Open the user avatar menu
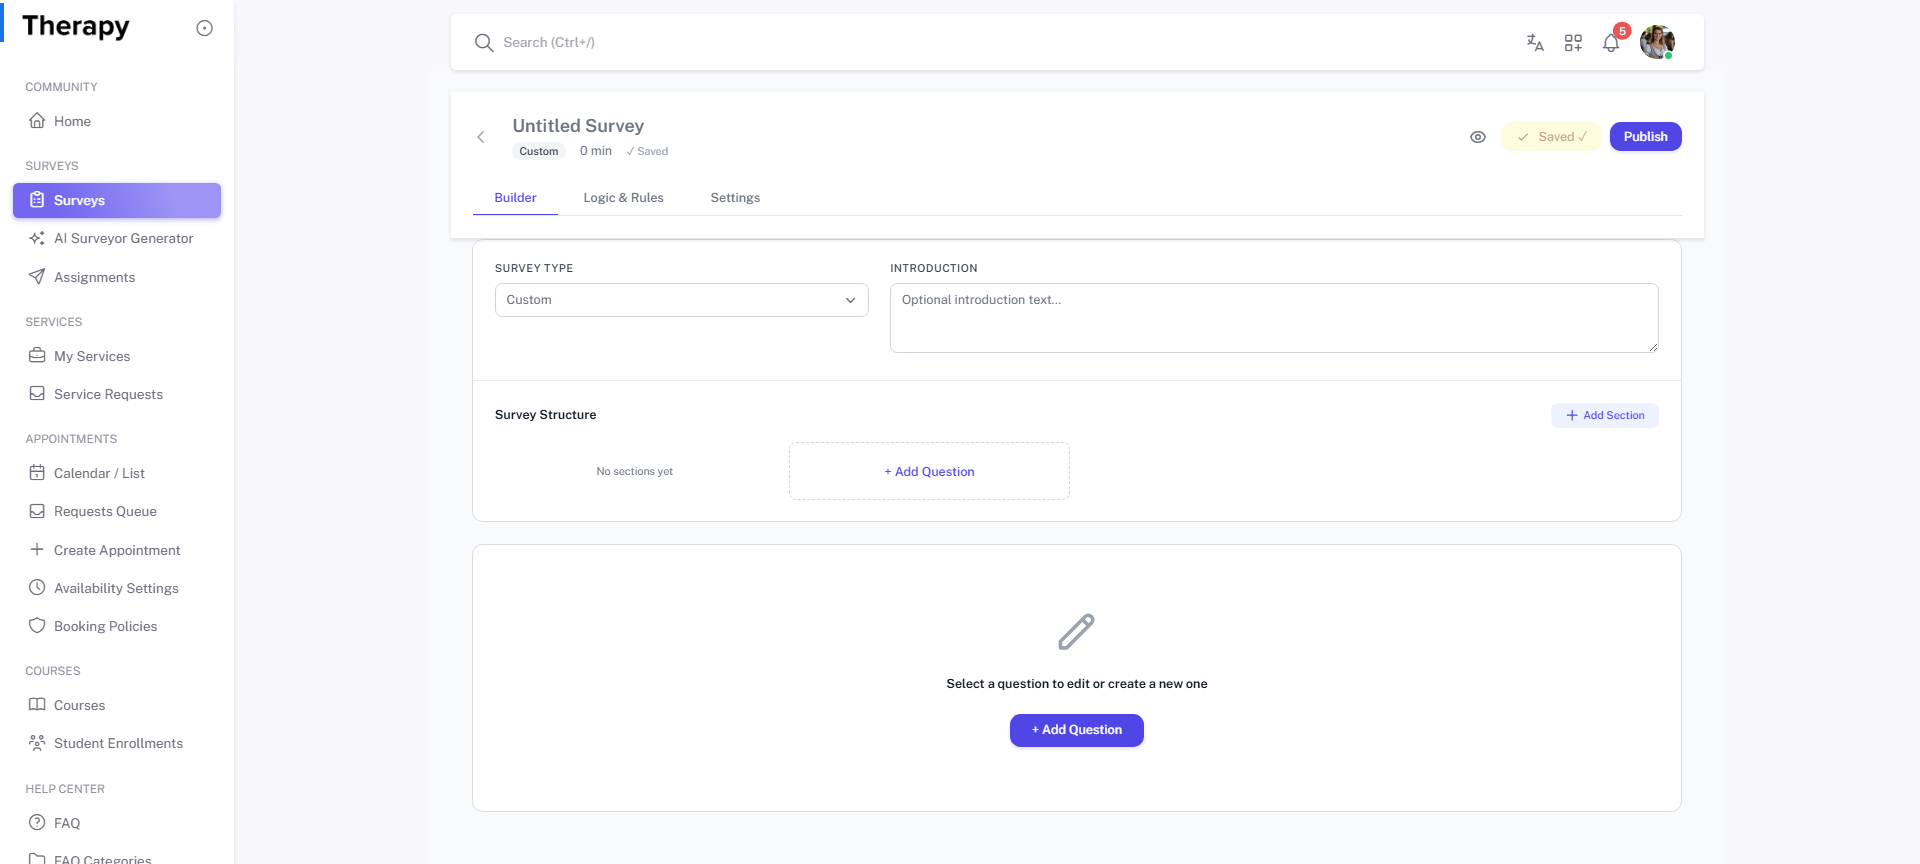 tap(1657, 42)
